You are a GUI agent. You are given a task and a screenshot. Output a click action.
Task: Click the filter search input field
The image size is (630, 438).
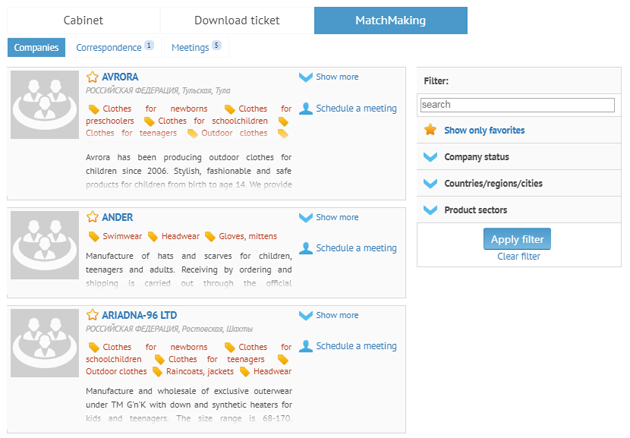point(516,104)
